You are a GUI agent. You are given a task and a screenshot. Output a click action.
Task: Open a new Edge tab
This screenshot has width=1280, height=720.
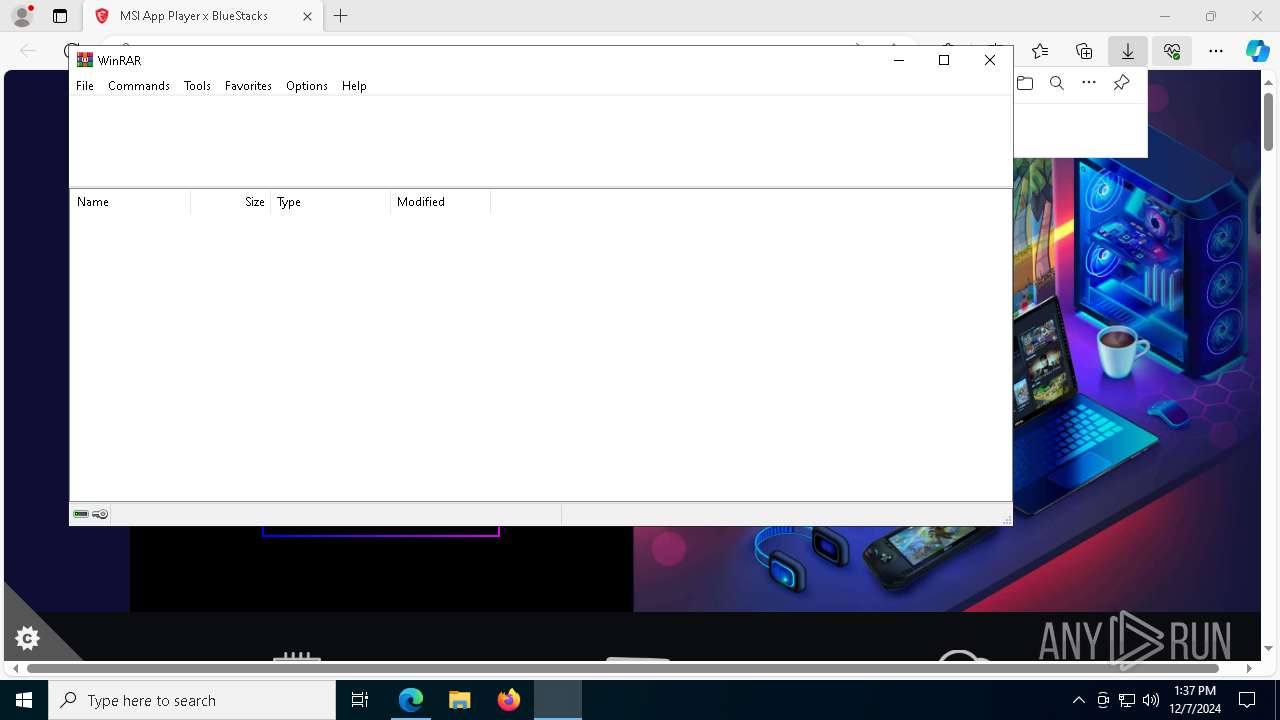point(341,16)
